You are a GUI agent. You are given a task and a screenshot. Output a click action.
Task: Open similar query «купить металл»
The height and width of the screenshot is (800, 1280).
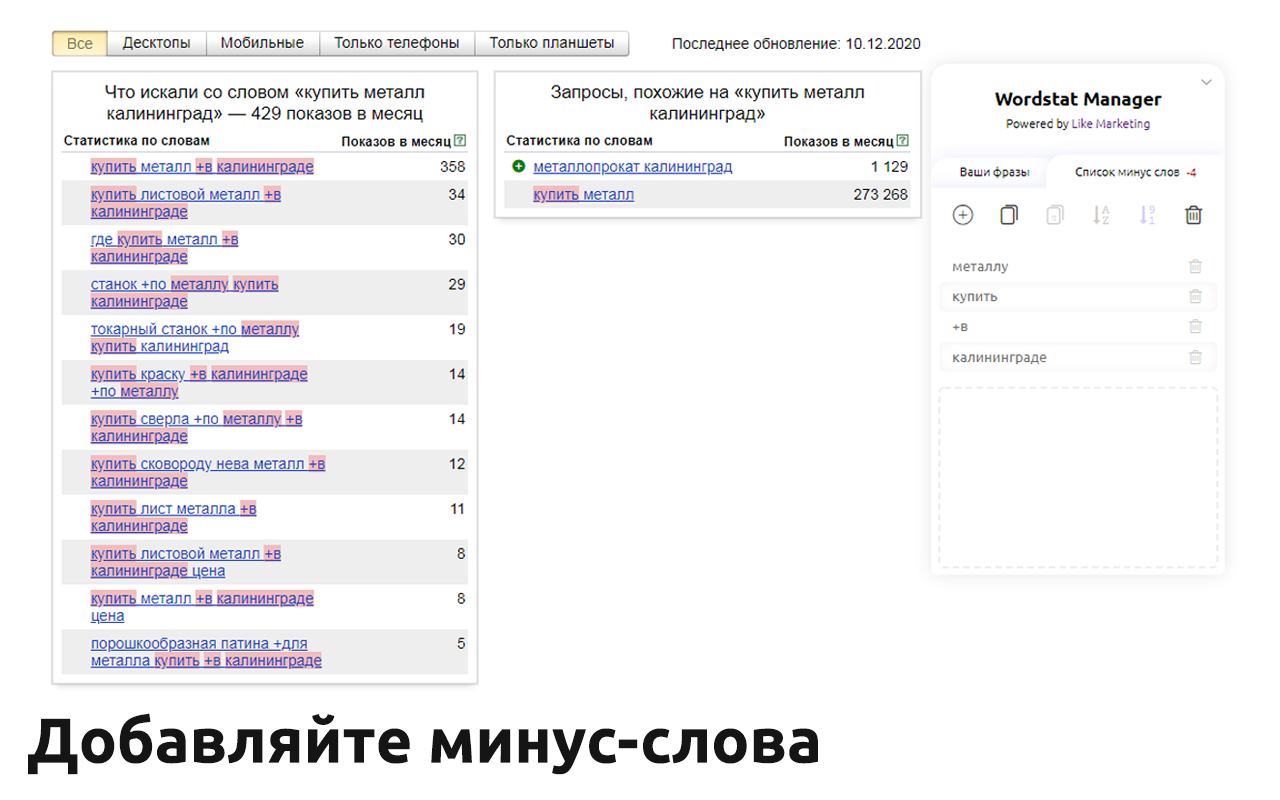point(584,195)
